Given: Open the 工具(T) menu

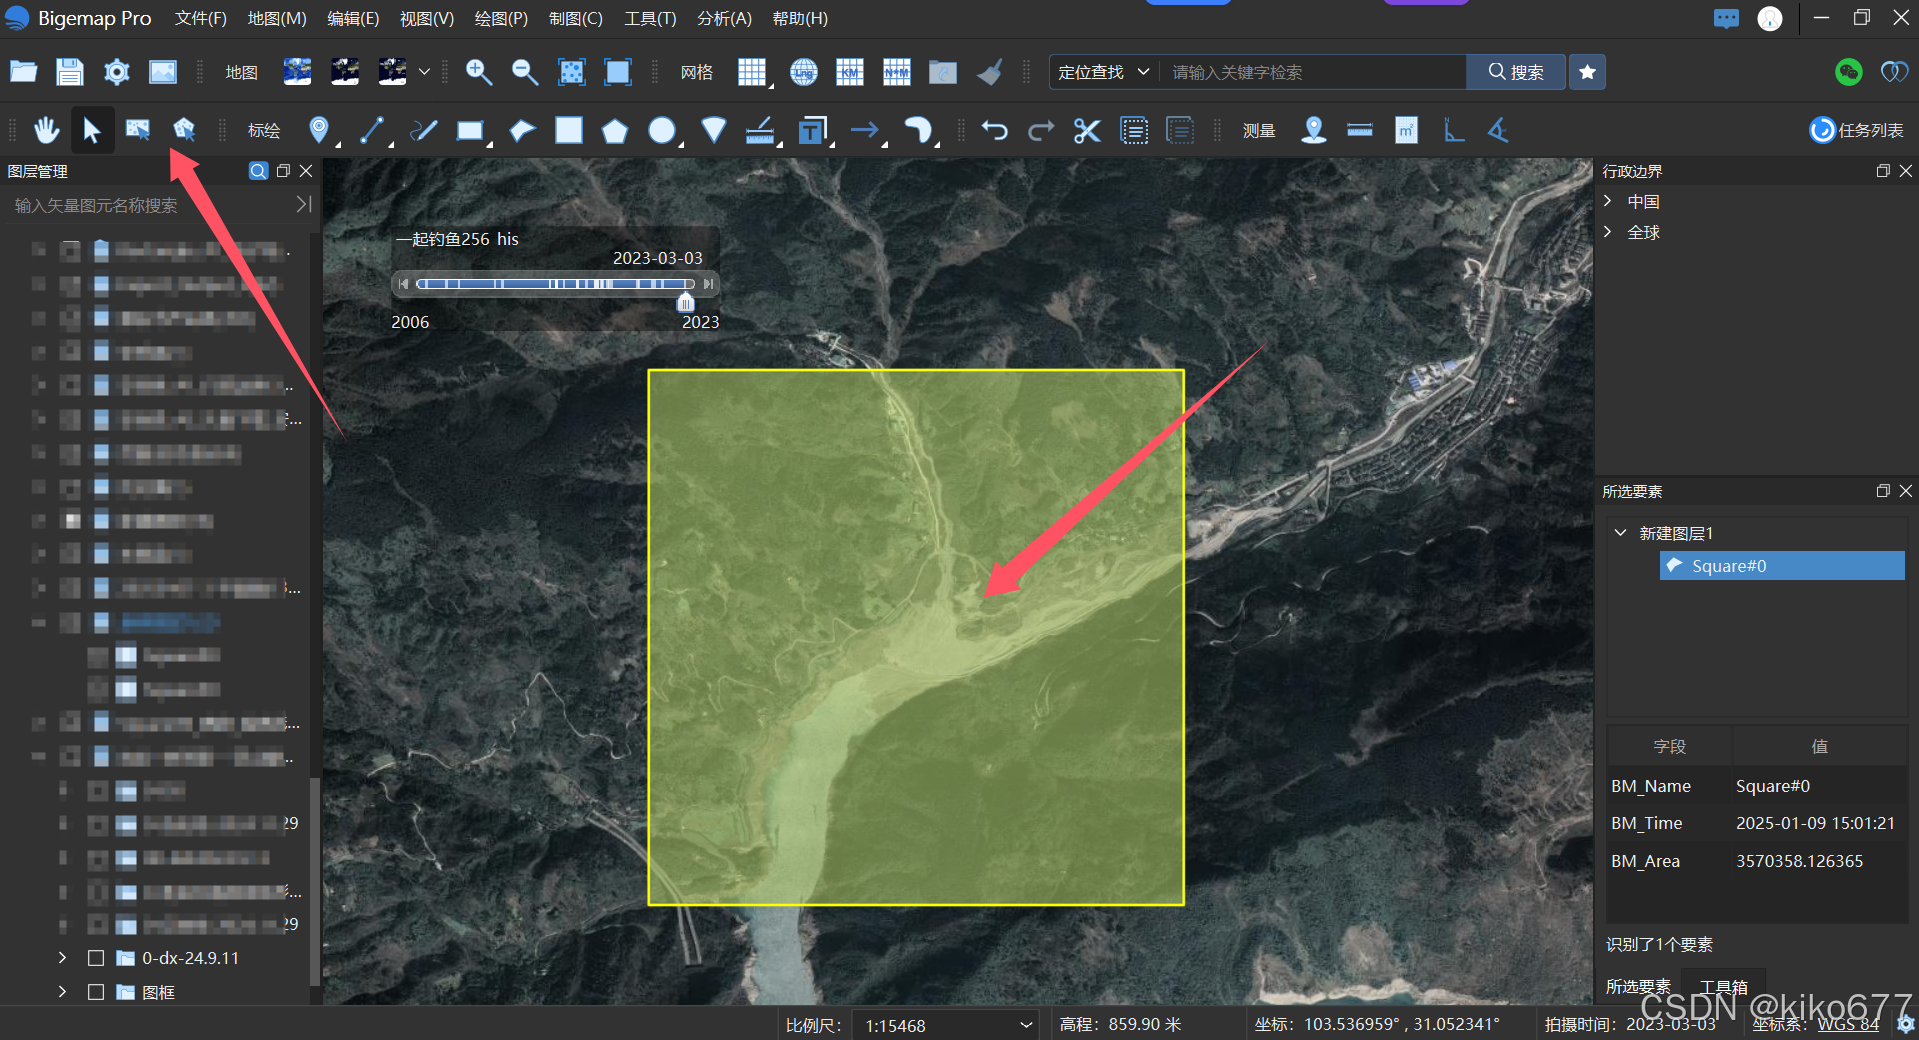Looking at the screenshot, I should (x=650, y=18).
